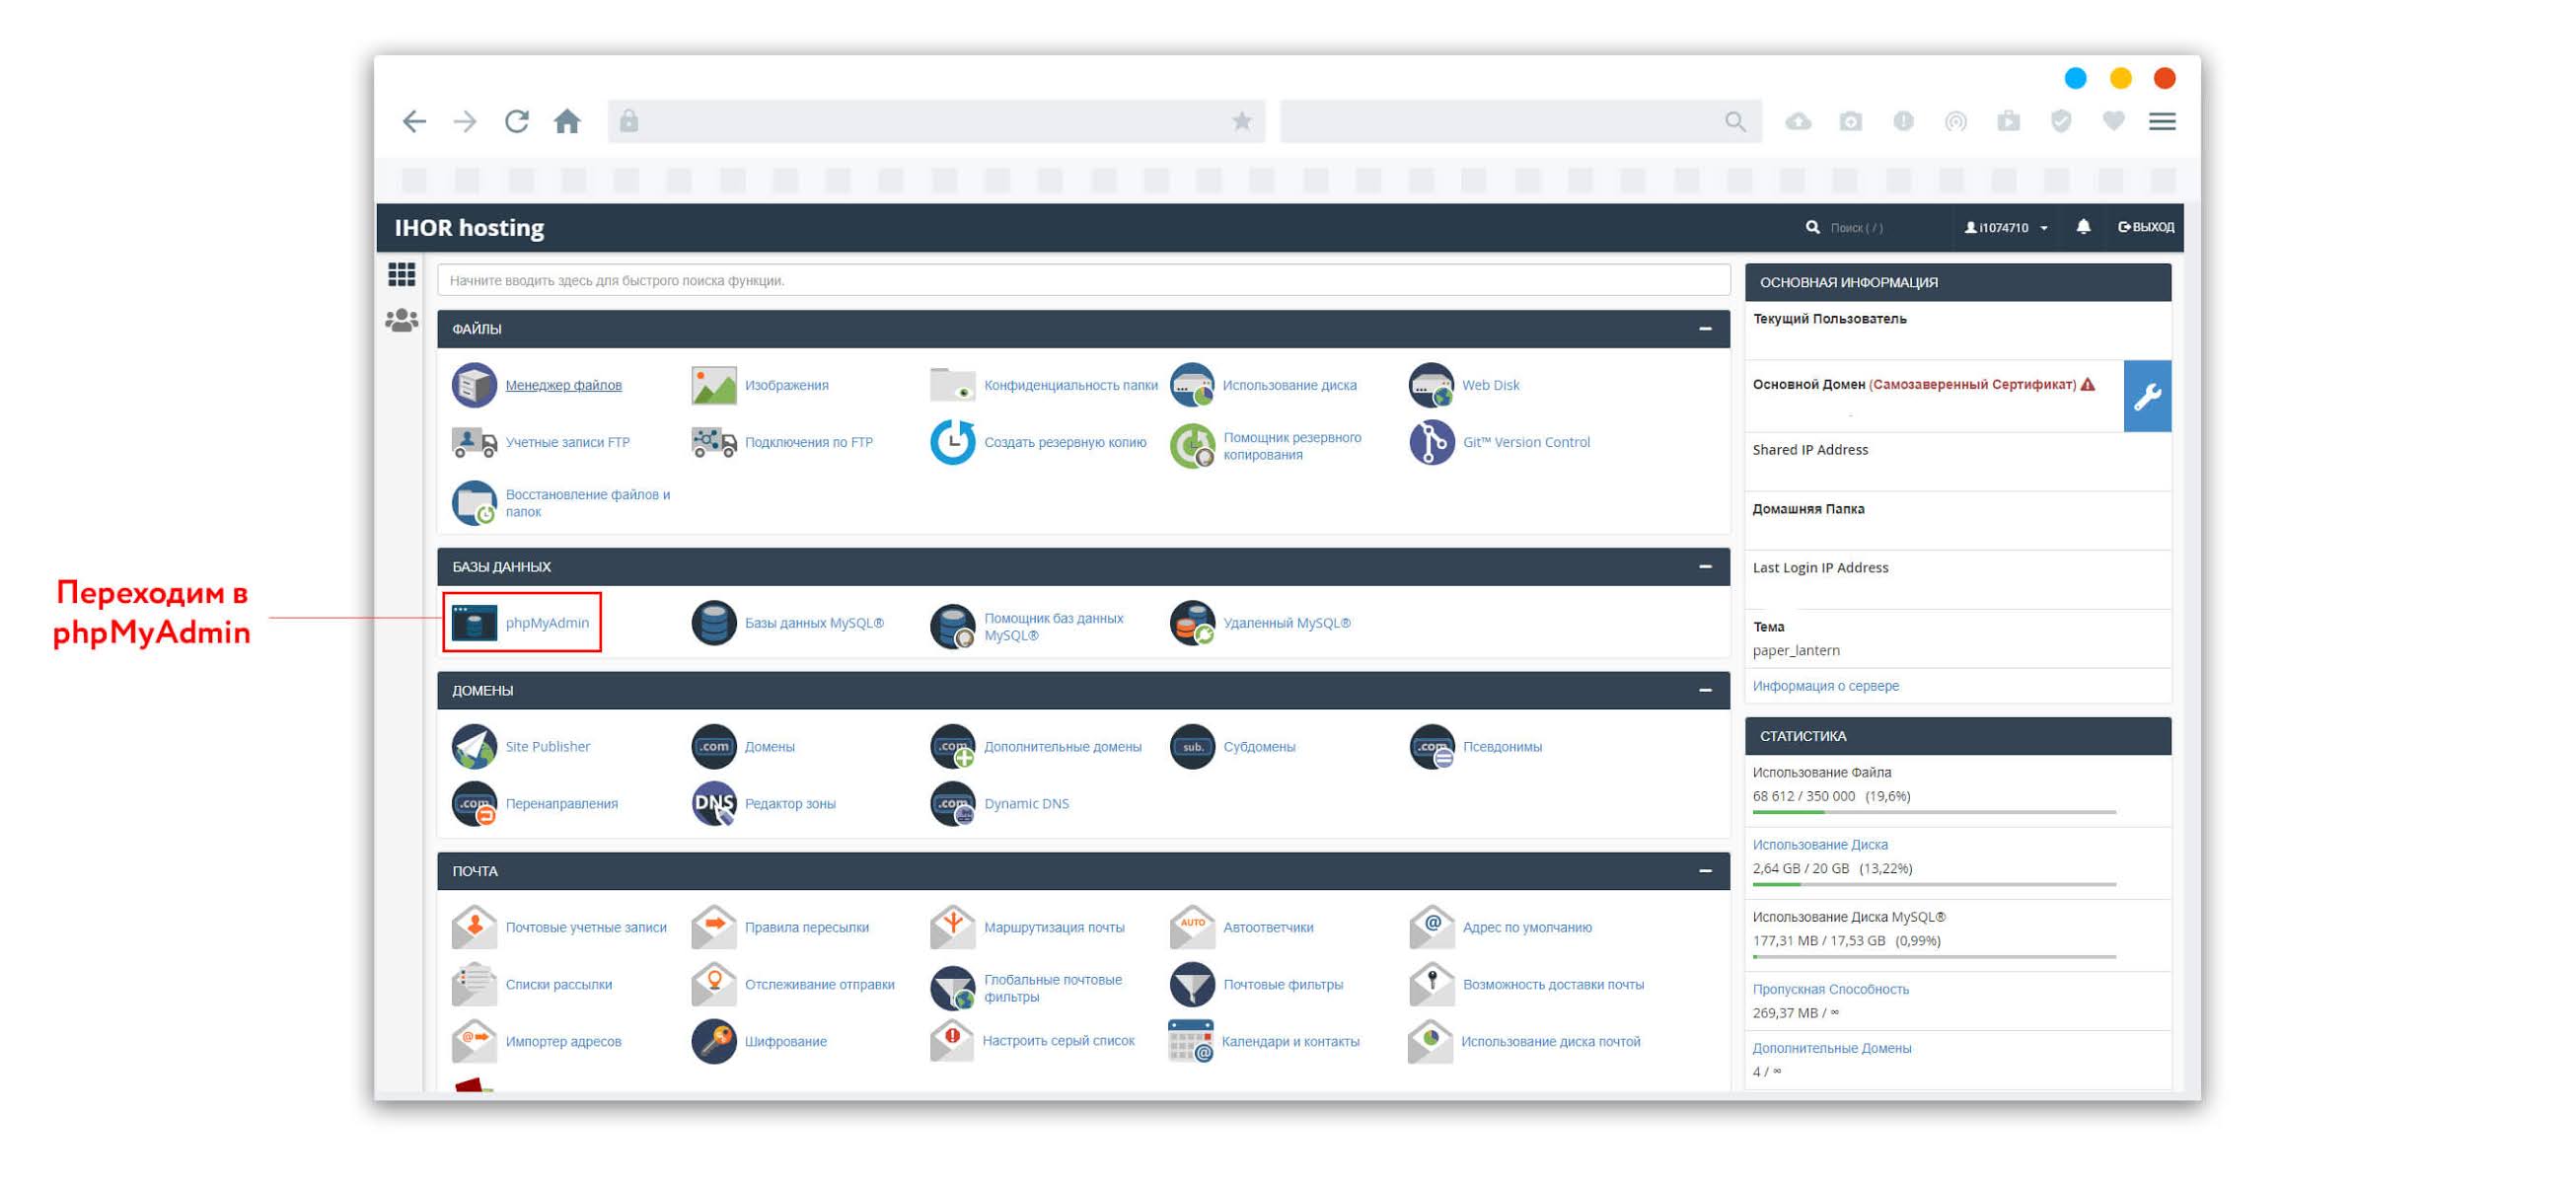
Task: Open the Календари и контакты icon
Action: [1191, 1041]
